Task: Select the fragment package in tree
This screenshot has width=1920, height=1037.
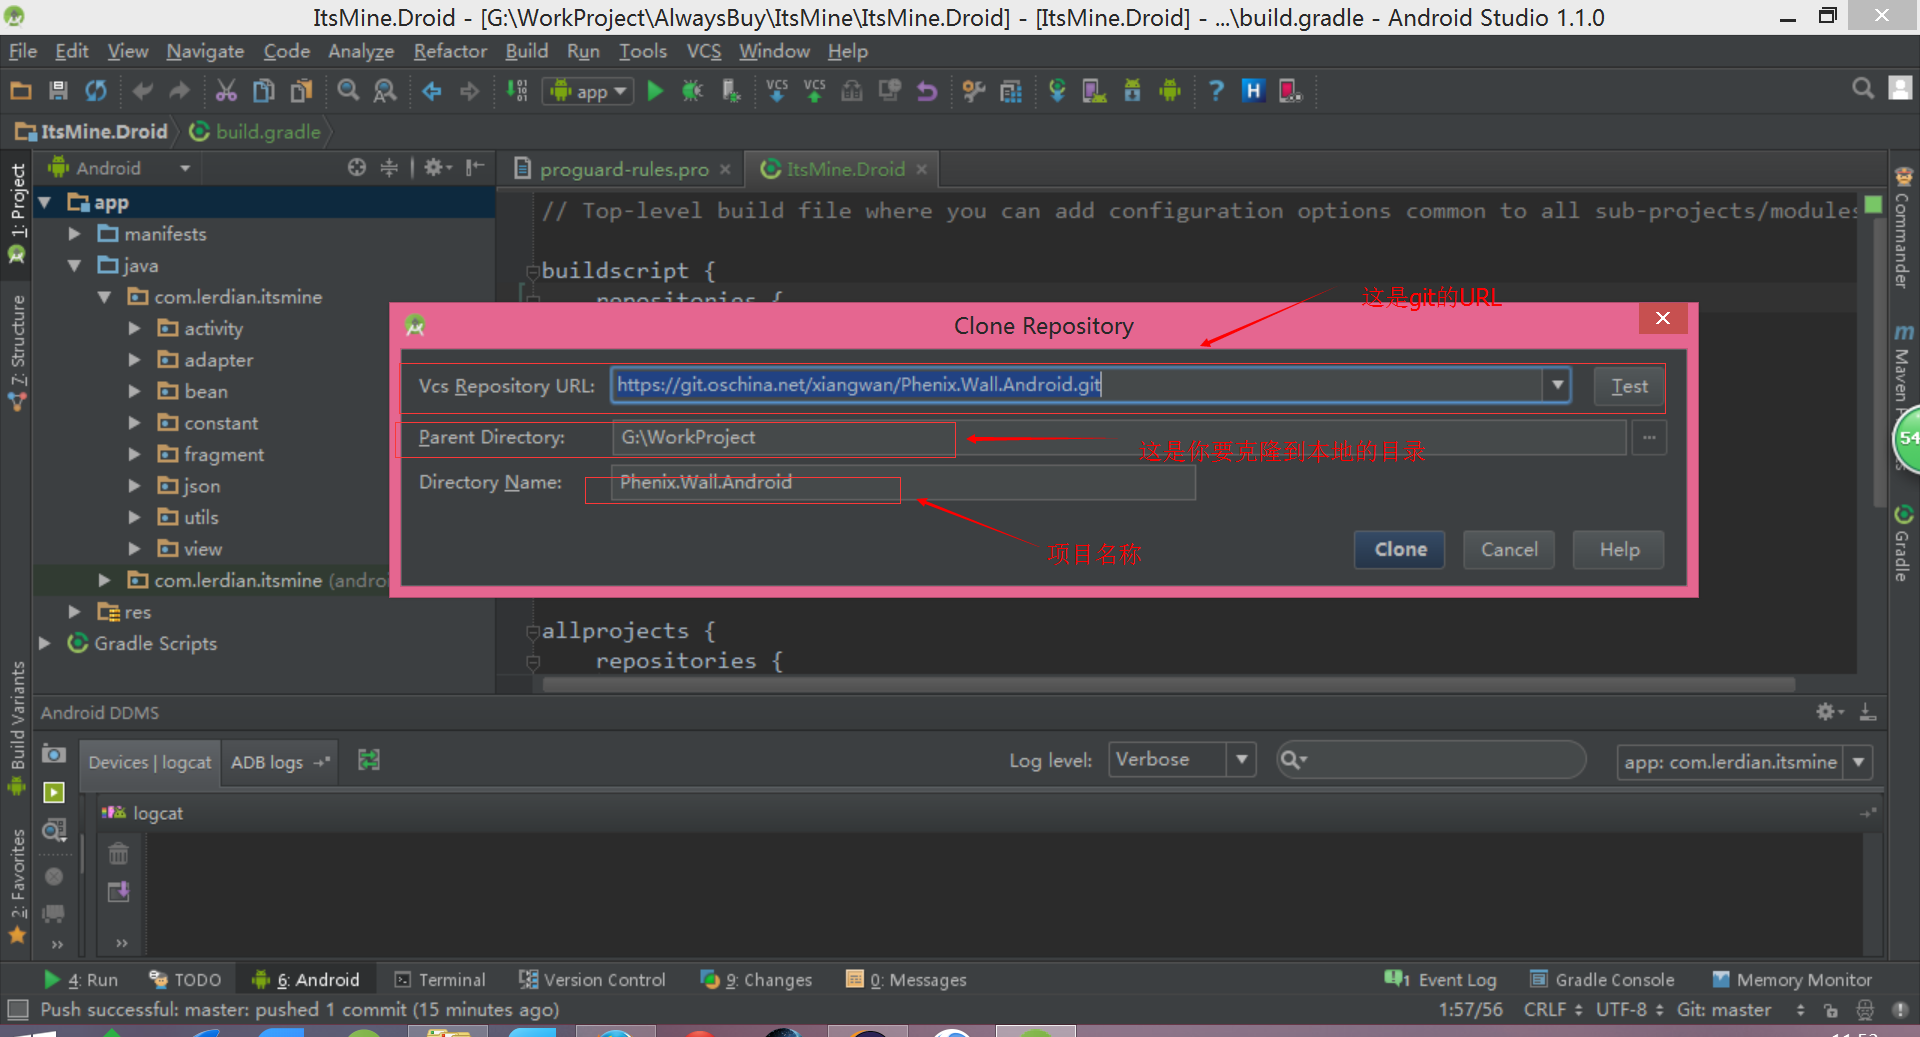Action: [224, 455]
